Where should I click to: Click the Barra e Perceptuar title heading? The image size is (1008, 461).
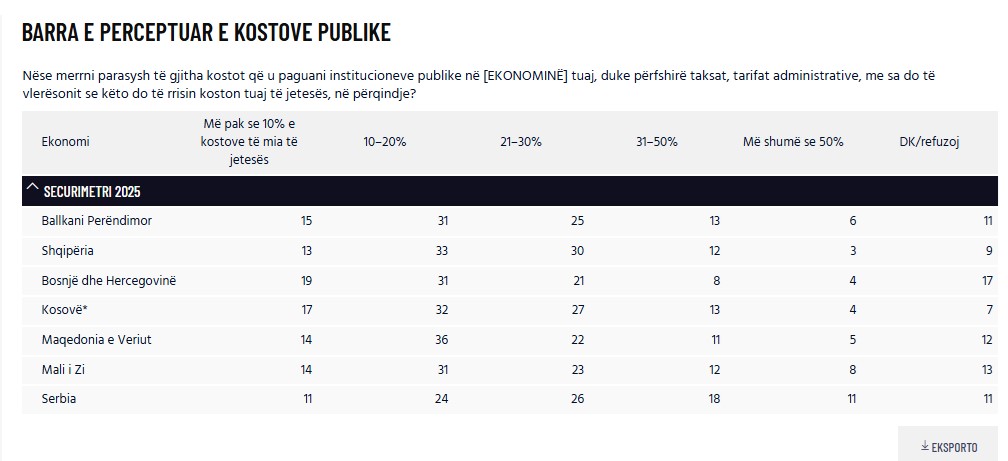point(206,32)
